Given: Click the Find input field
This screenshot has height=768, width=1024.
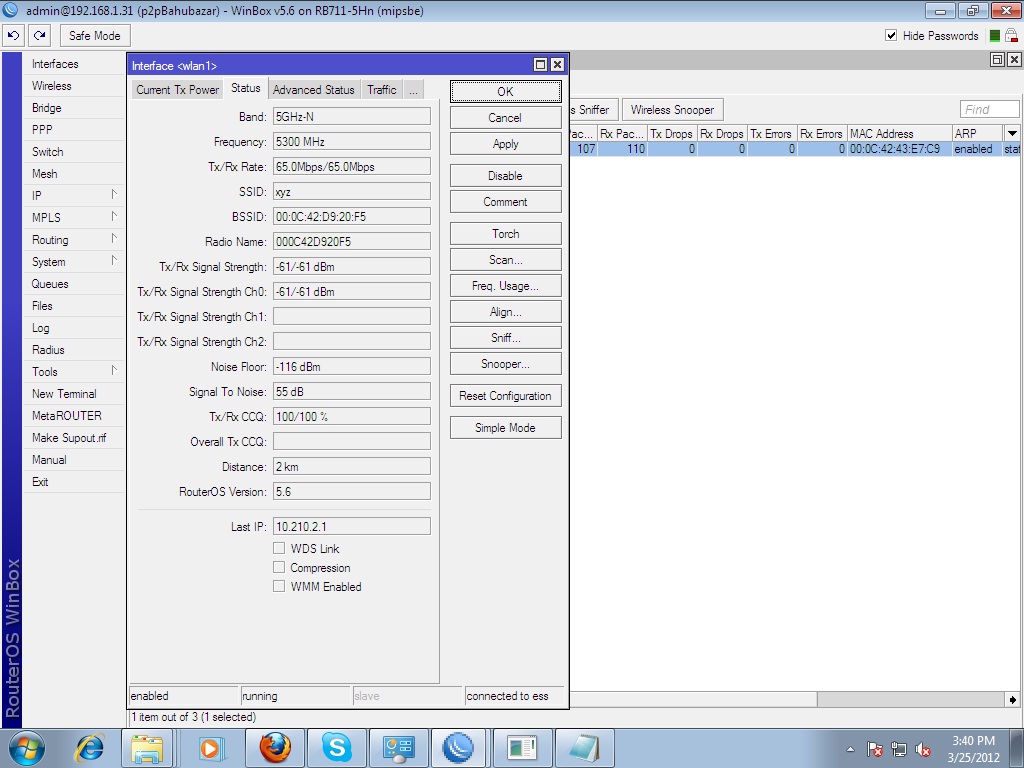Looking at the screenshot, I should 988,108.
